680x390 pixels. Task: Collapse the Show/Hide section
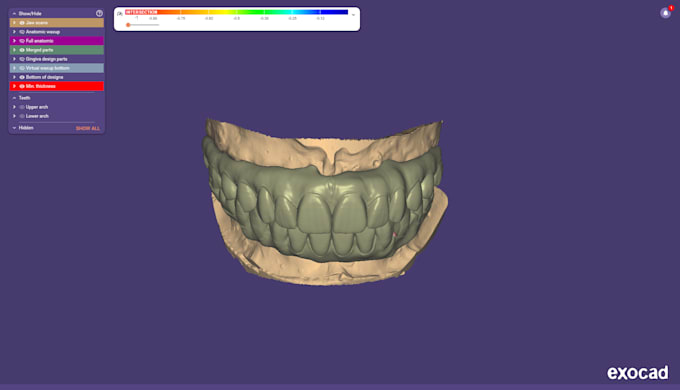tap(14, 13)
